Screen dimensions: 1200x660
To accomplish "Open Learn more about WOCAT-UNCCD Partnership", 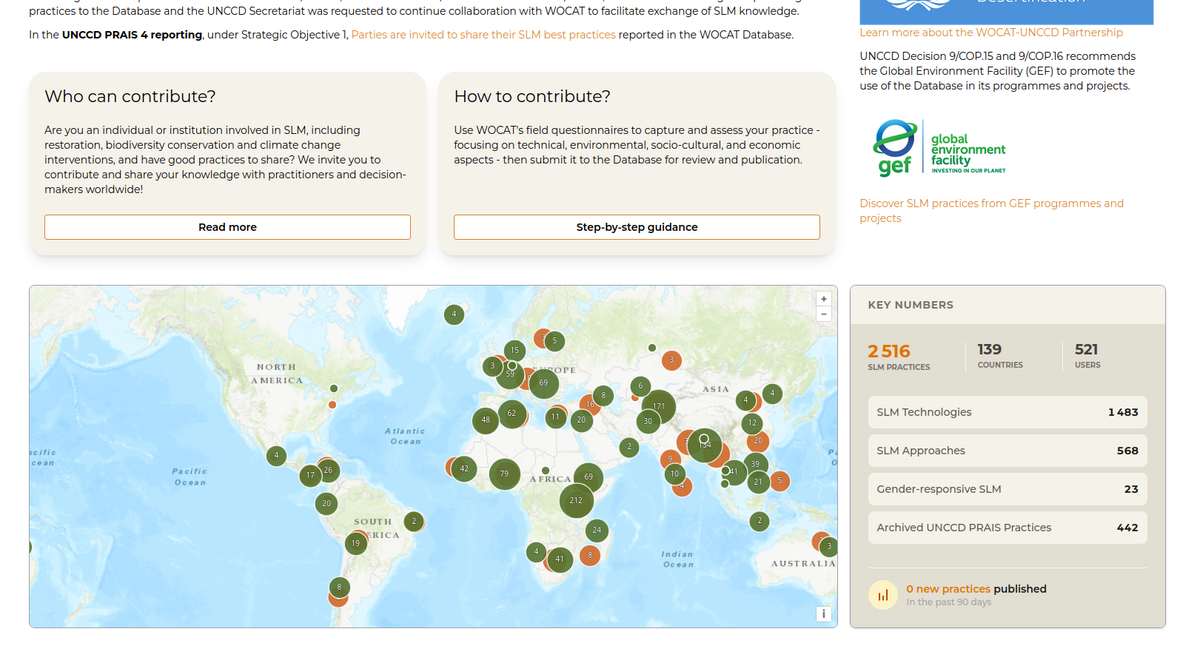I will pos(991,33).
